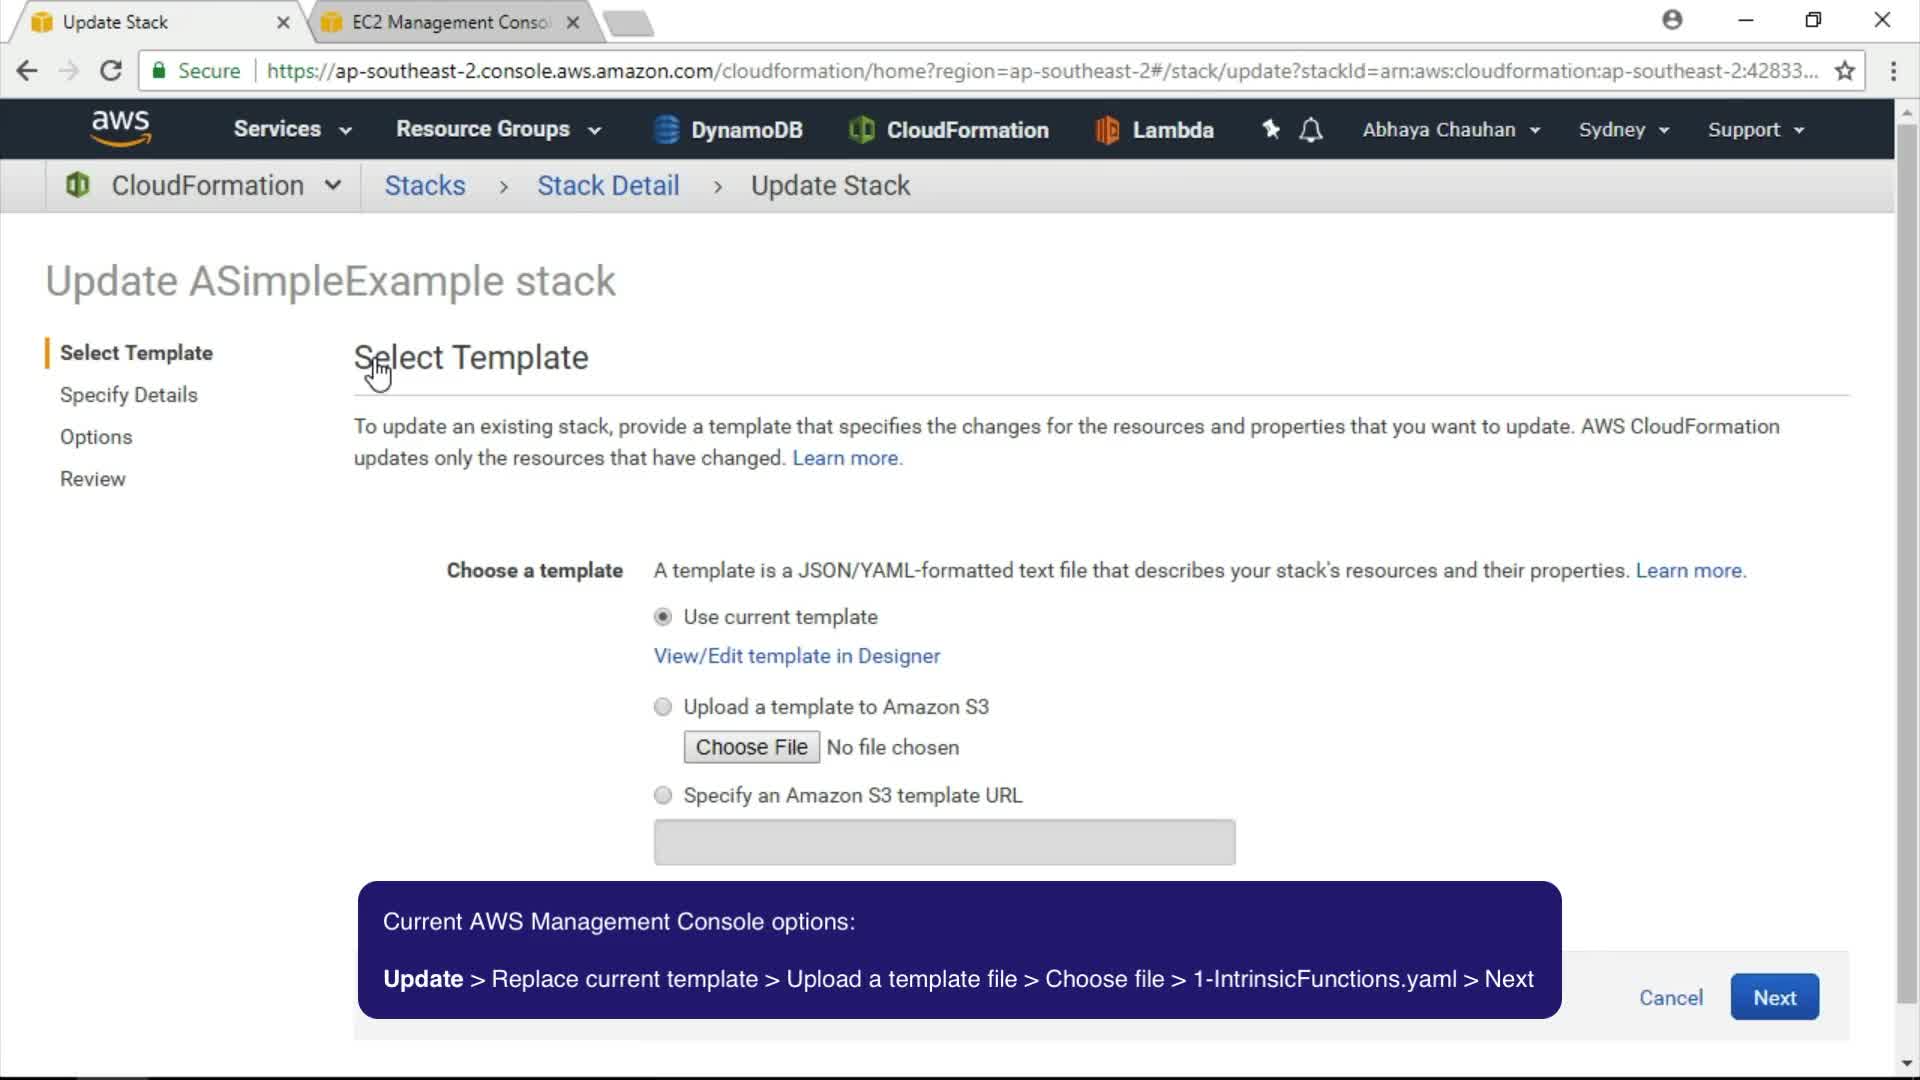Click the AWS logo home icon
The height and width of the screenshot is (1080, 1920).
coord(120,128)
